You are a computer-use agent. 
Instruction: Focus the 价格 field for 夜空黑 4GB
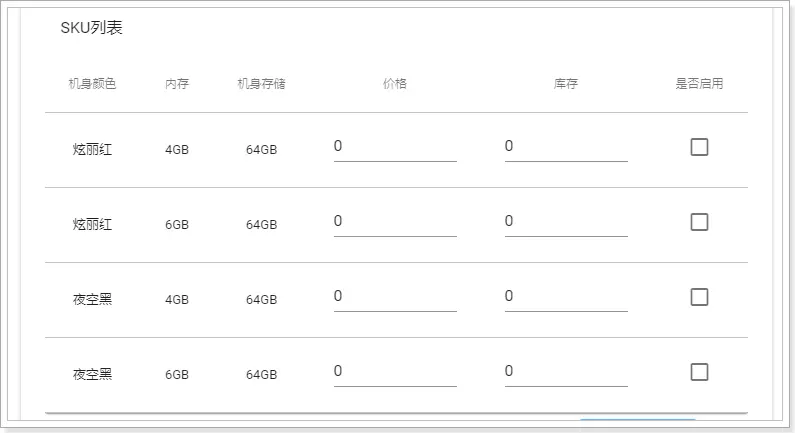(x=395, y=297)
